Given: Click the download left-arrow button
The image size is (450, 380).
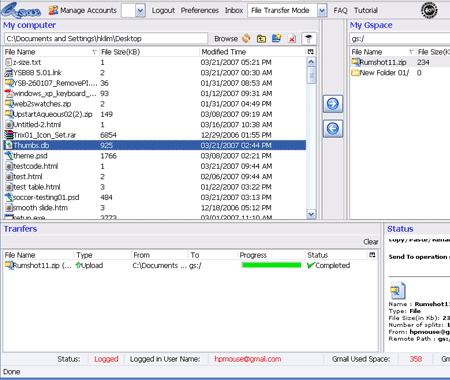Looking at the screenshot, I should (333, 128).
